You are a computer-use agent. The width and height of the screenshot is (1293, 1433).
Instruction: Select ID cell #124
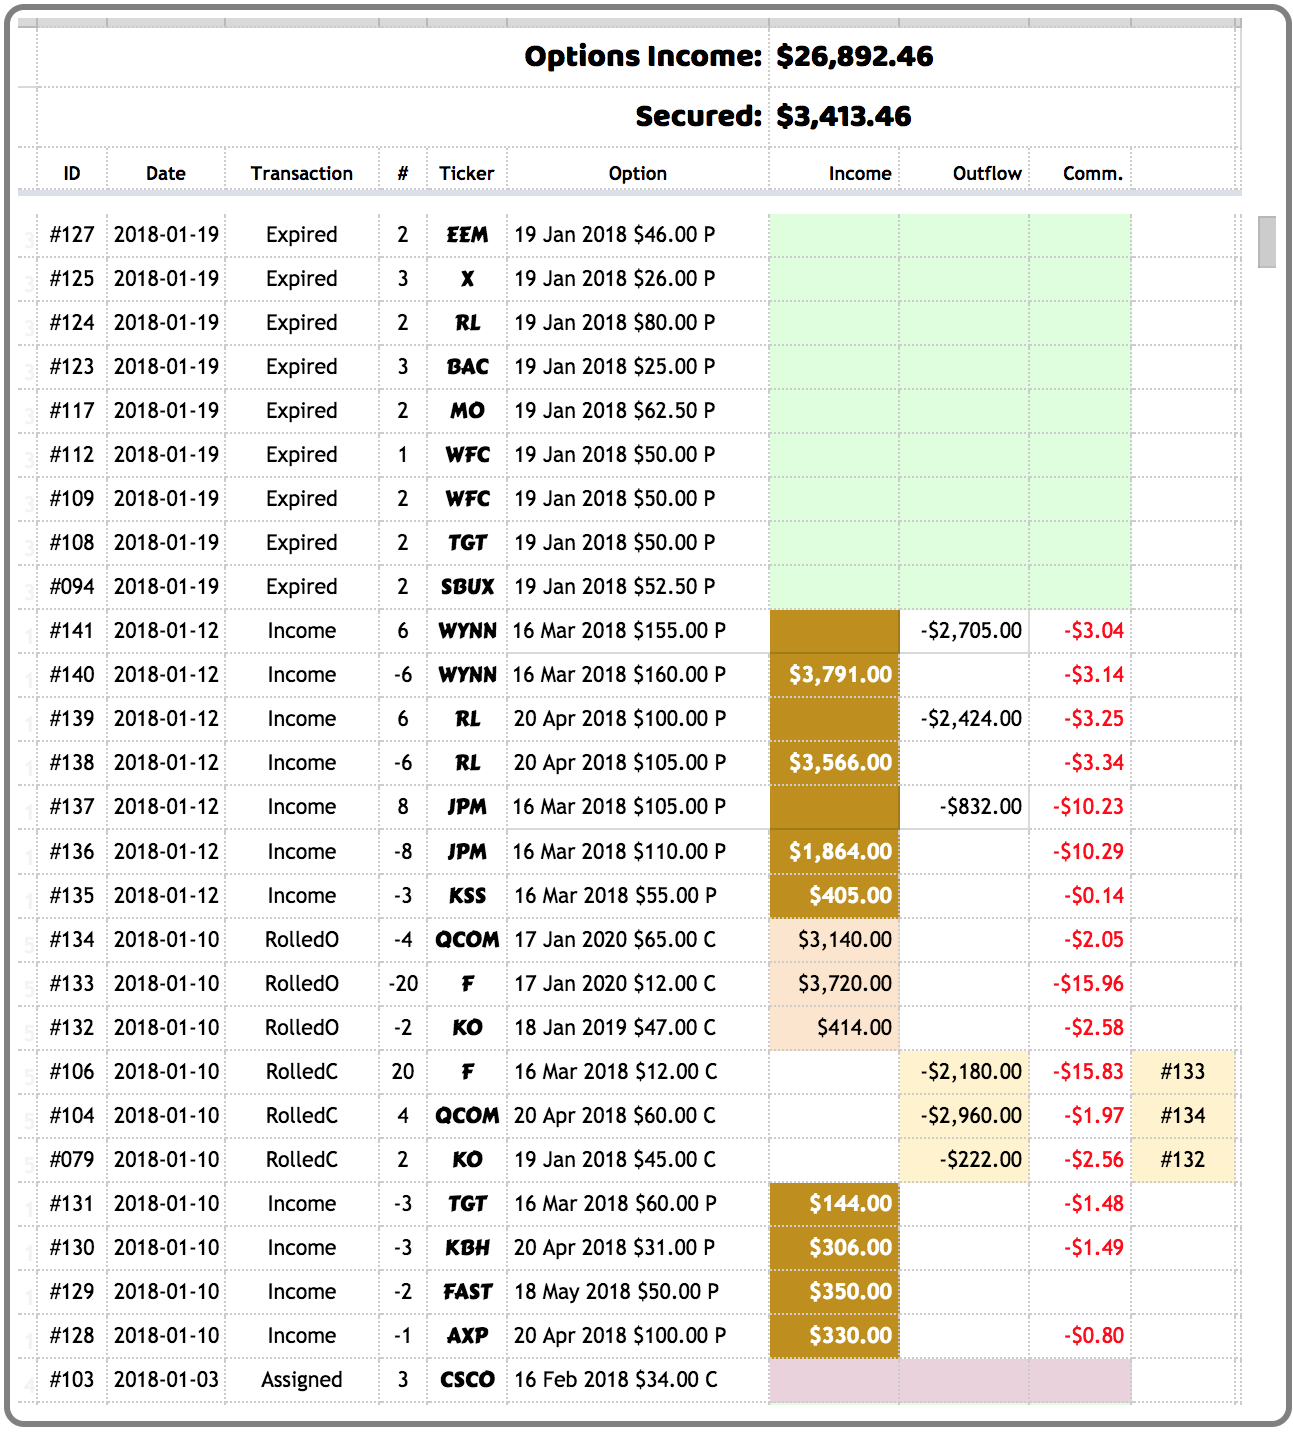point(72,323)
